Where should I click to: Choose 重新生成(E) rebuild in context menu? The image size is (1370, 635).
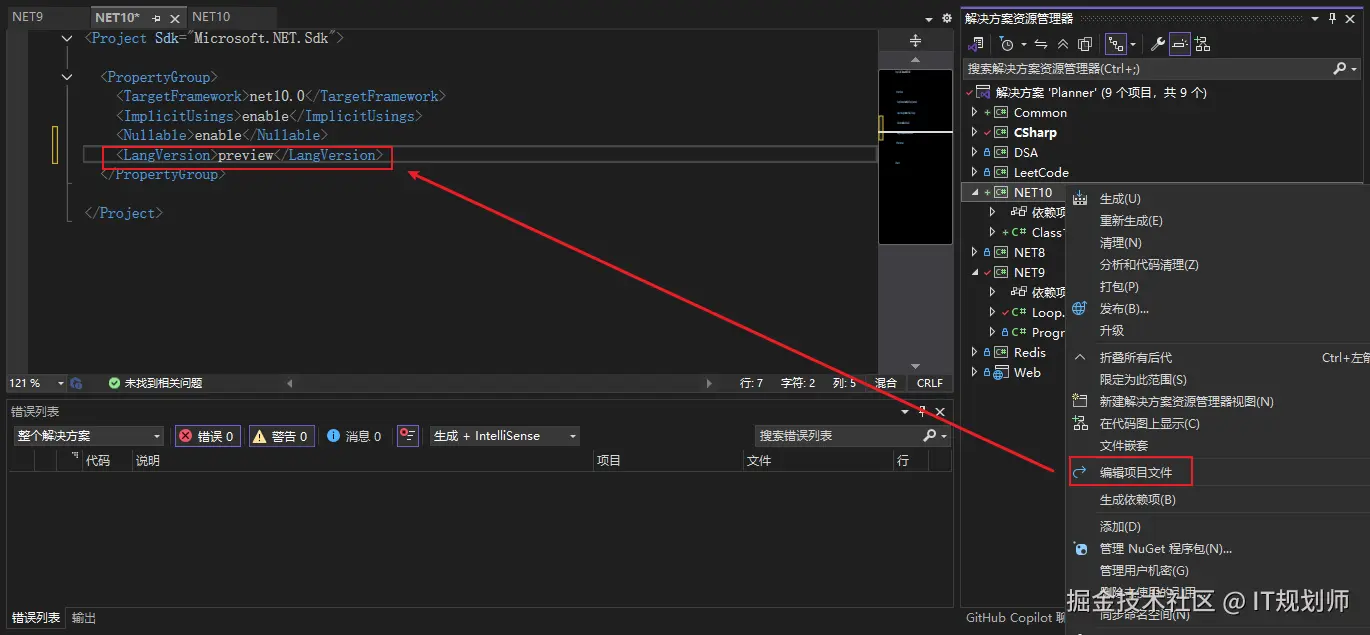(1131, 221)
